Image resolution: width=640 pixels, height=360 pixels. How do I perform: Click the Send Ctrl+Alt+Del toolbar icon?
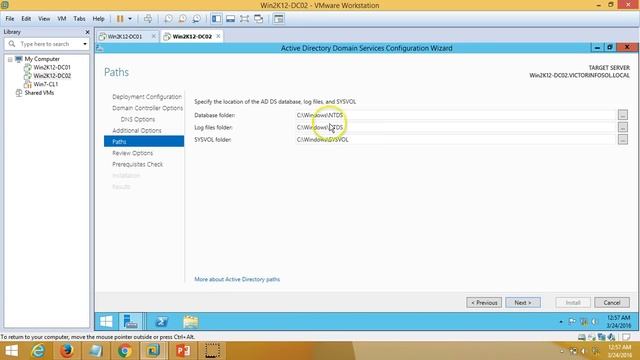pyautogui.click(x=148, y=19)
